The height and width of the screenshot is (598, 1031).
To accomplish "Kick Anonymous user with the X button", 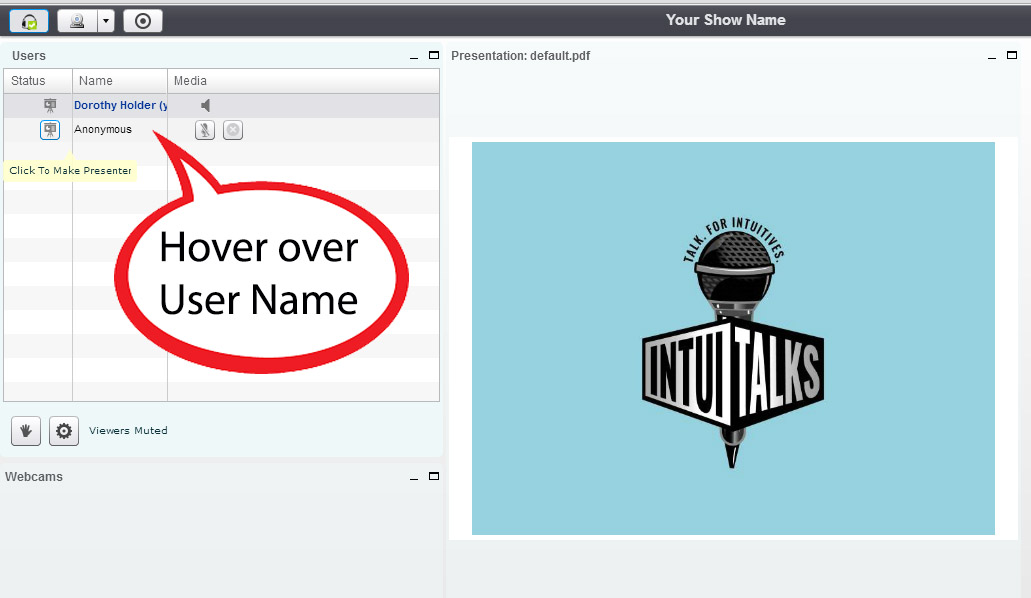I will coord(233,130).
